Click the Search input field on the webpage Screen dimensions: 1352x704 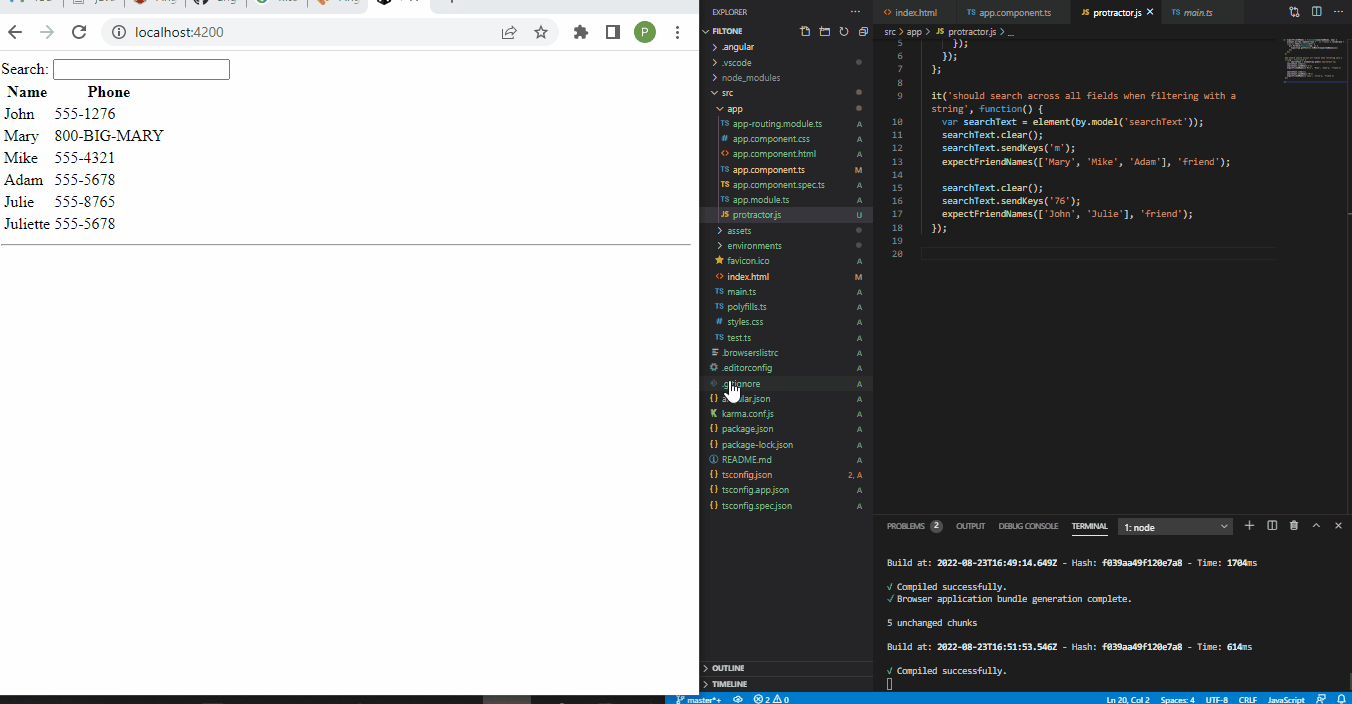coord(140,68)
